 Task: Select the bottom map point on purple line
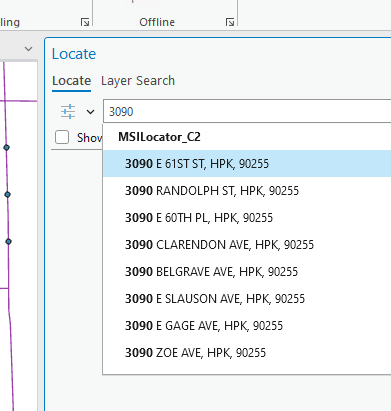point(8,241)
